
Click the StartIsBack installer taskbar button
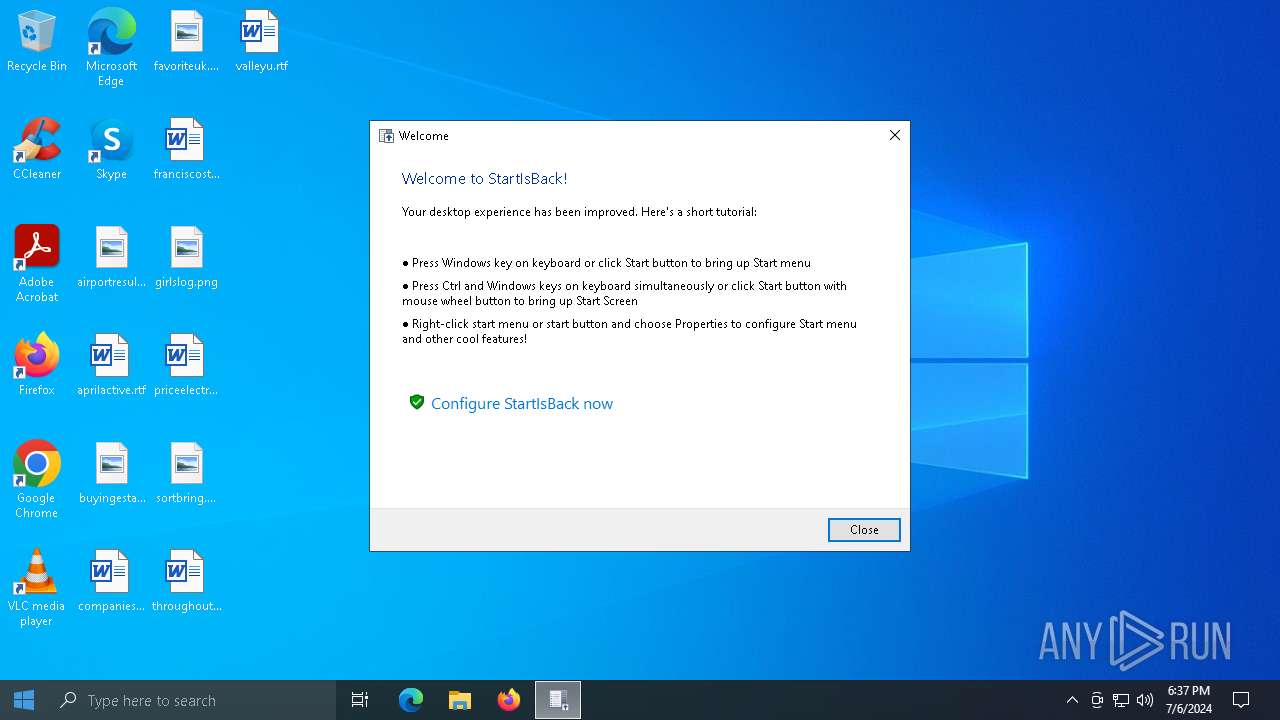[558, 700]
